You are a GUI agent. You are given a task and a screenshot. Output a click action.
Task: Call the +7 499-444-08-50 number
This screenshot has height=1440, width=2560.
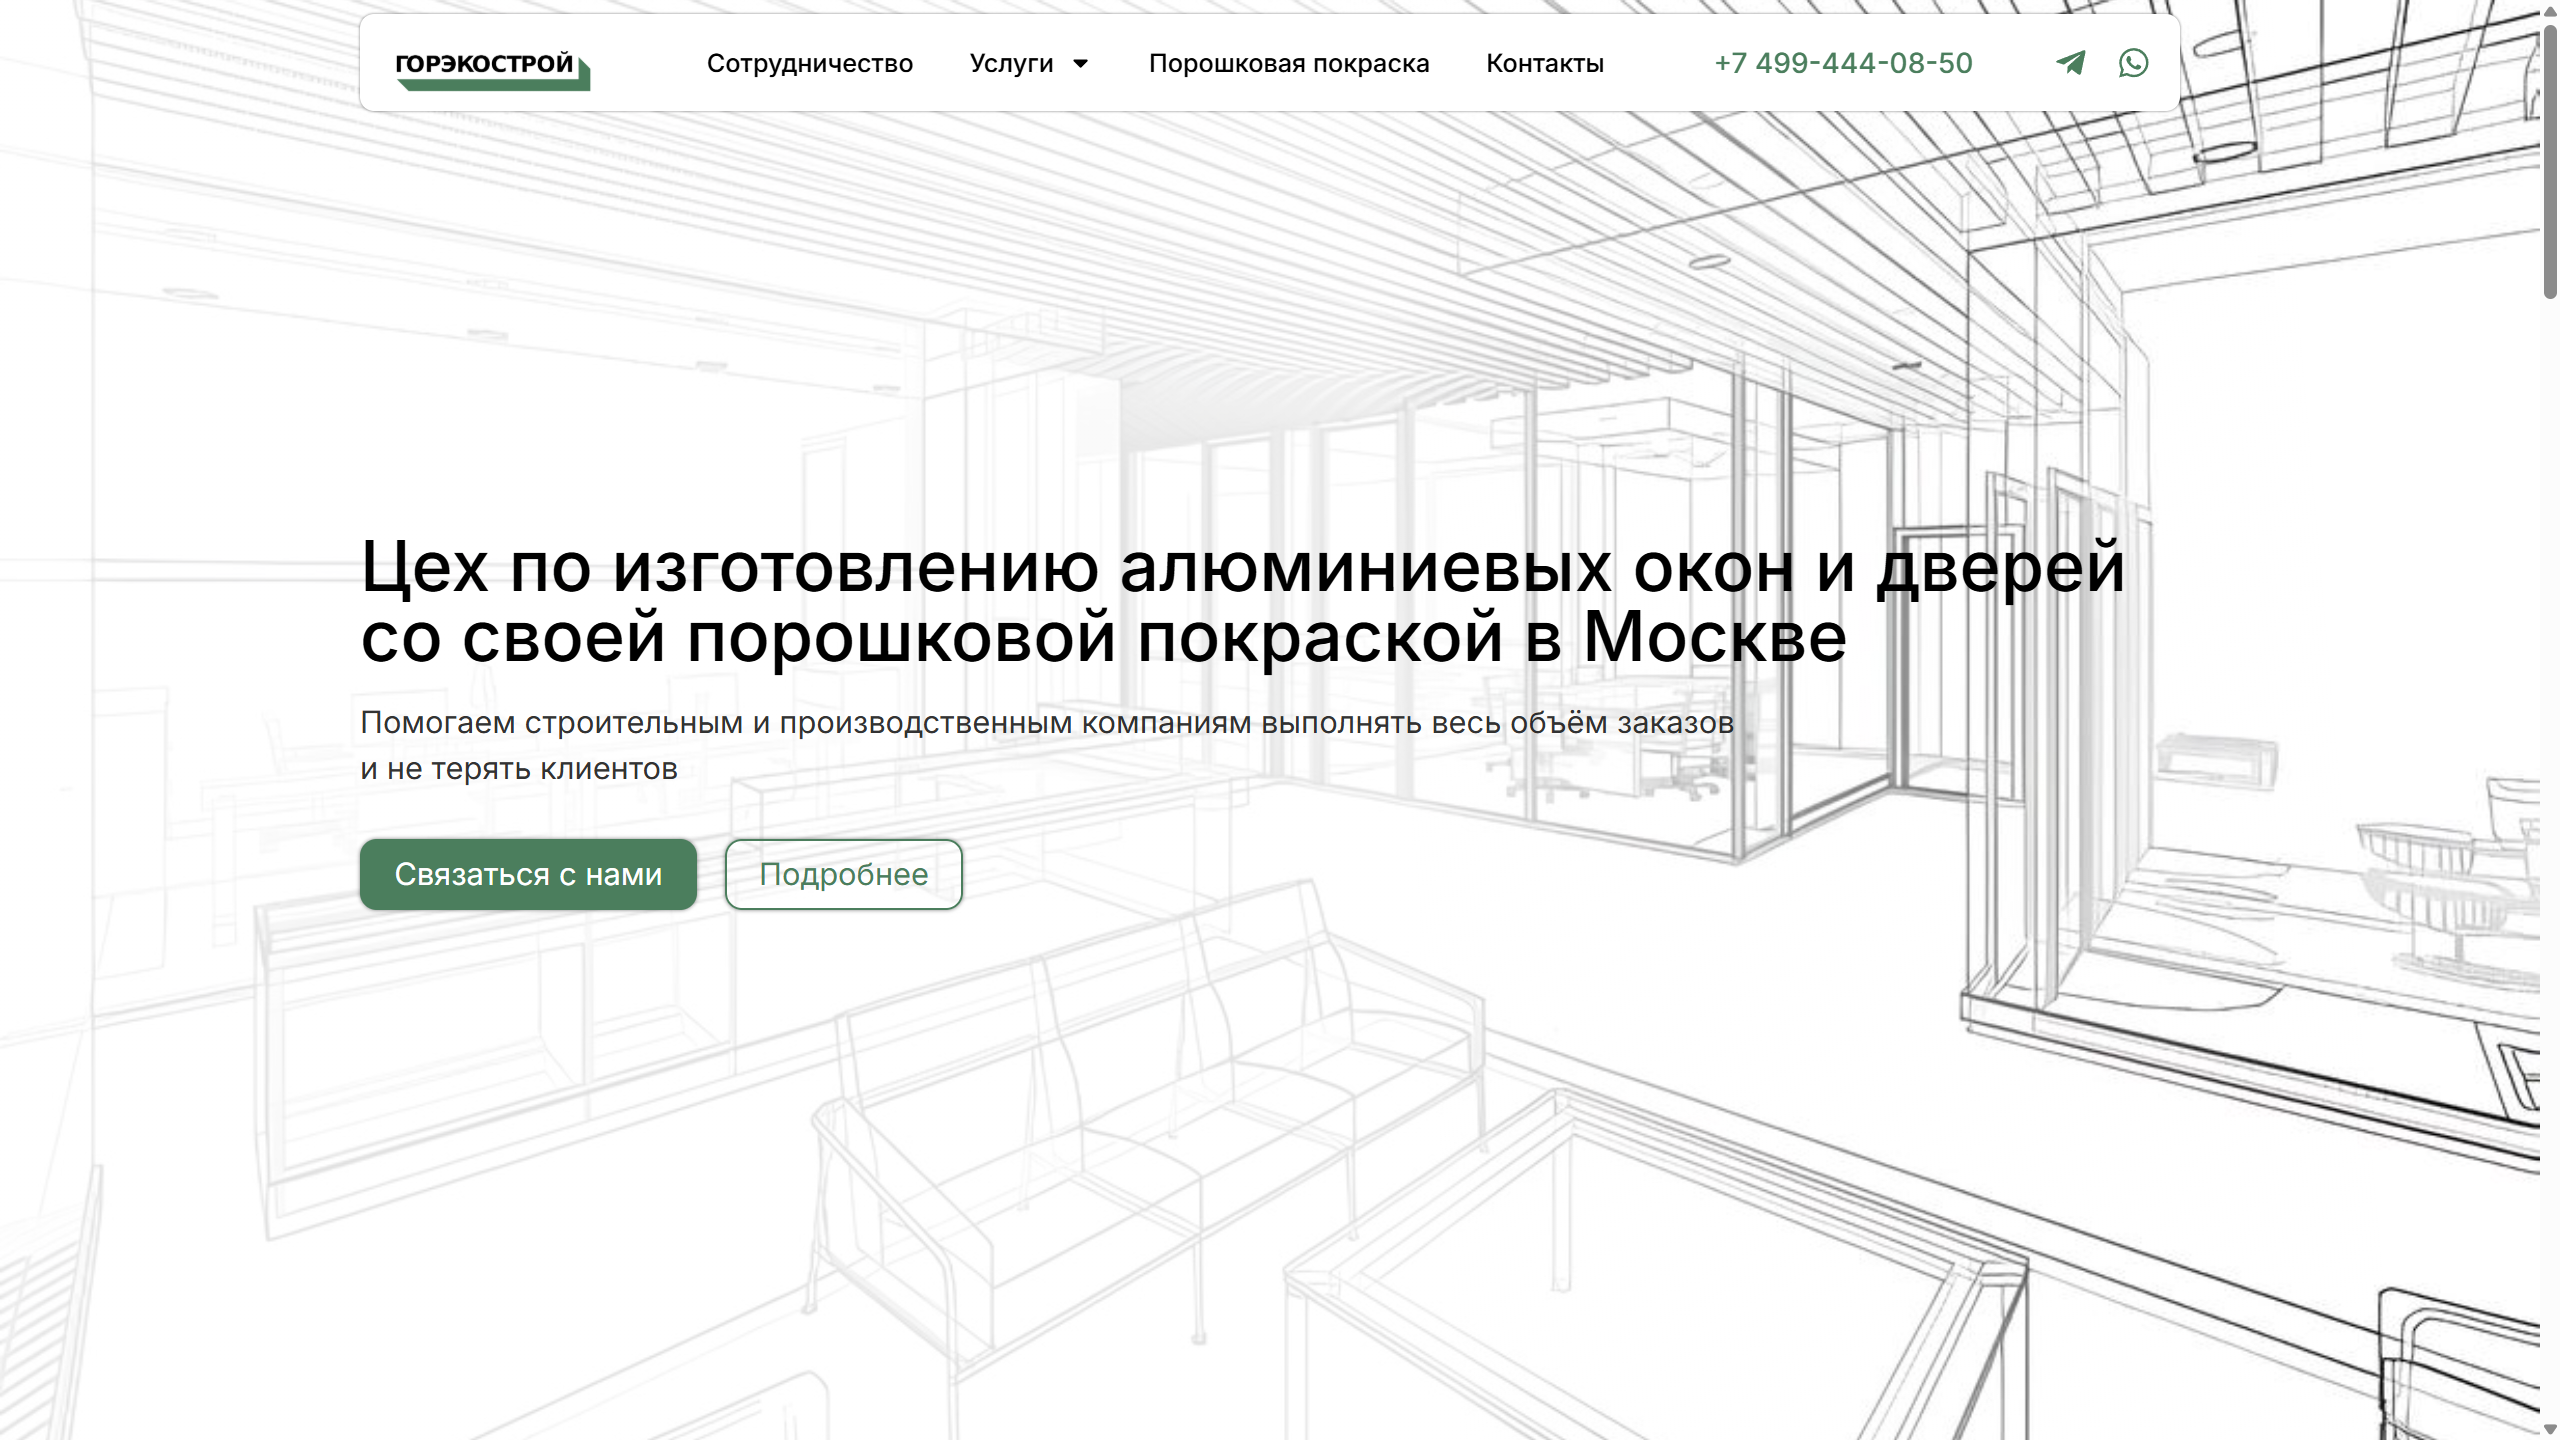(x=1843, y=64)
